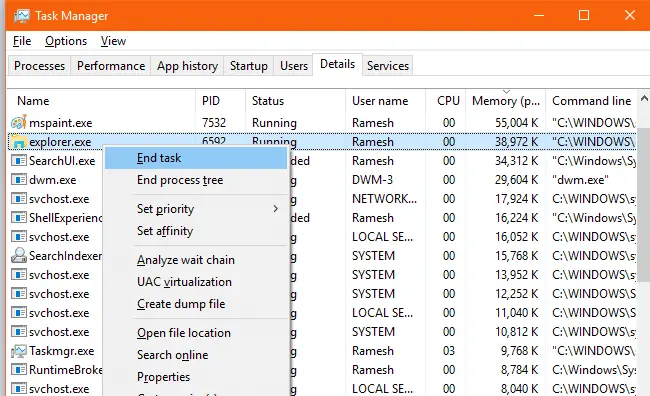
Task: Select the Taskmgr.exe process name
Action: pos(62,351)
